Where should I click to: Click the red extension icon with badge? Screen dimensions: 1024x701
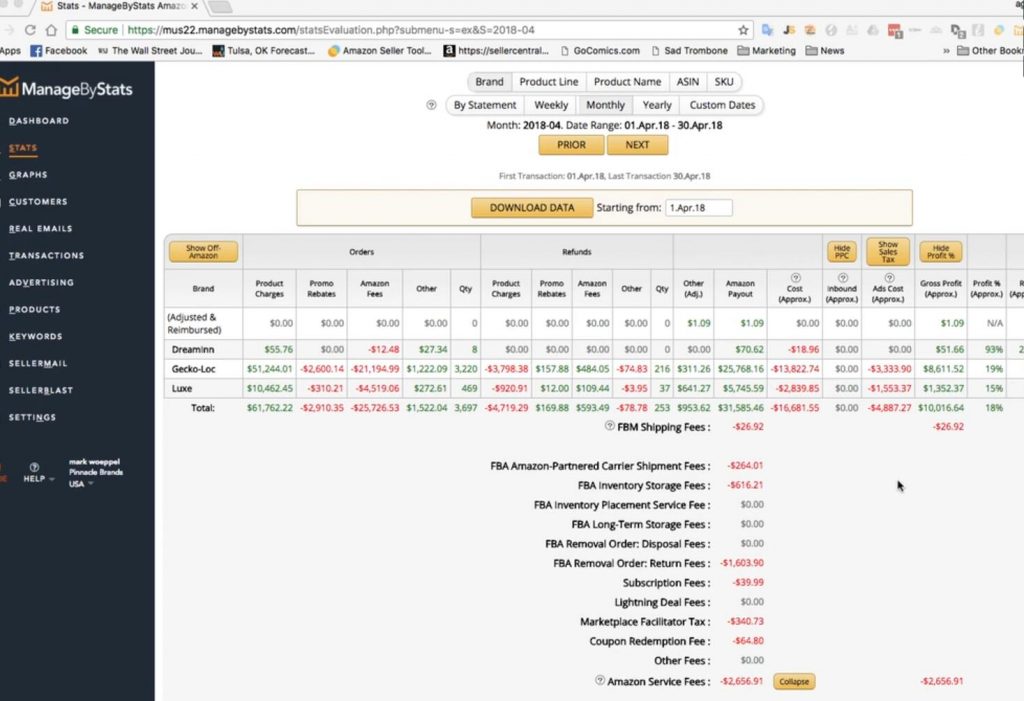click(x=895, y=31)
